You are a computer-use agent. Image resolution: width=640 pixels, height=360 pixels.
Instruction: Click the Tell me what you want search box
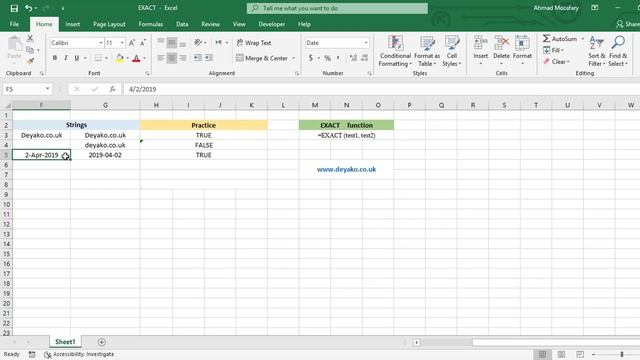pos(337,8)
